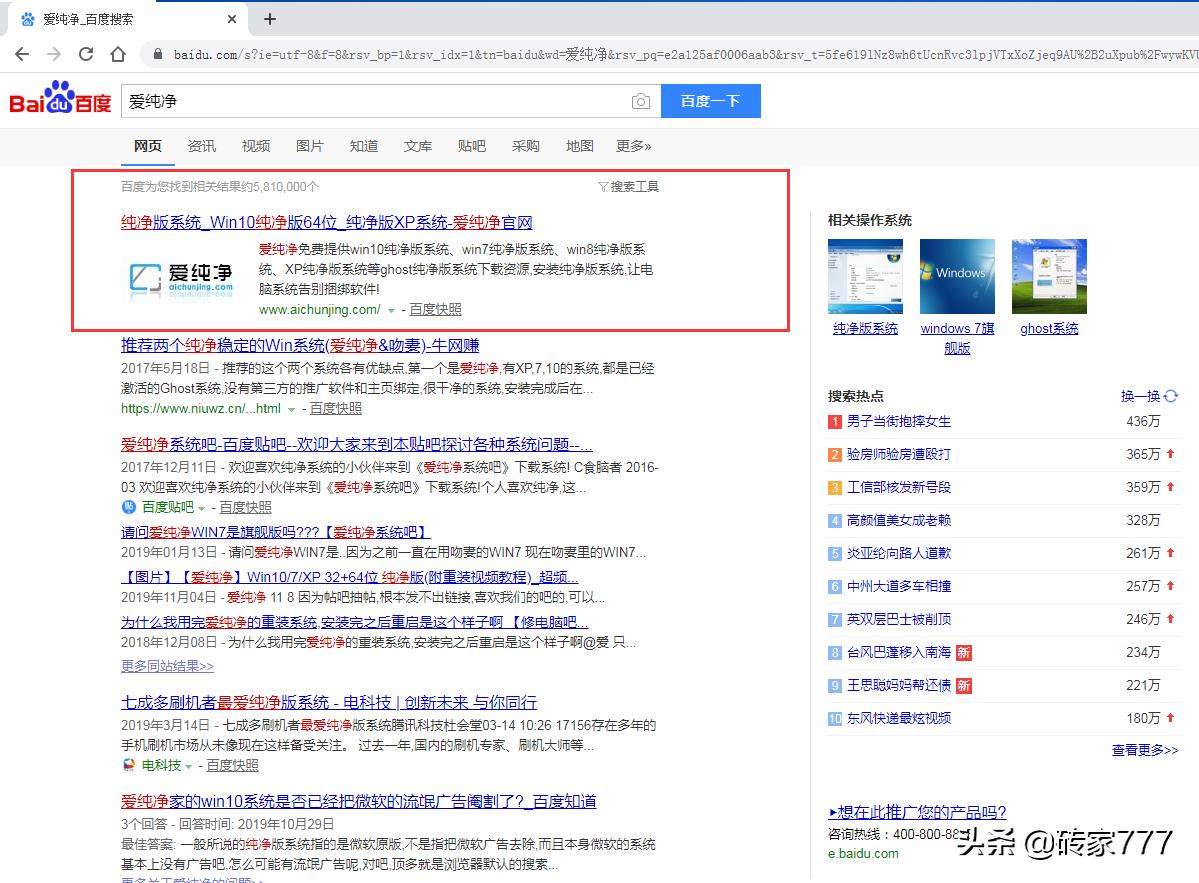Click the 换一换 refresh icon beside 搜索热点

point(1170,396)
